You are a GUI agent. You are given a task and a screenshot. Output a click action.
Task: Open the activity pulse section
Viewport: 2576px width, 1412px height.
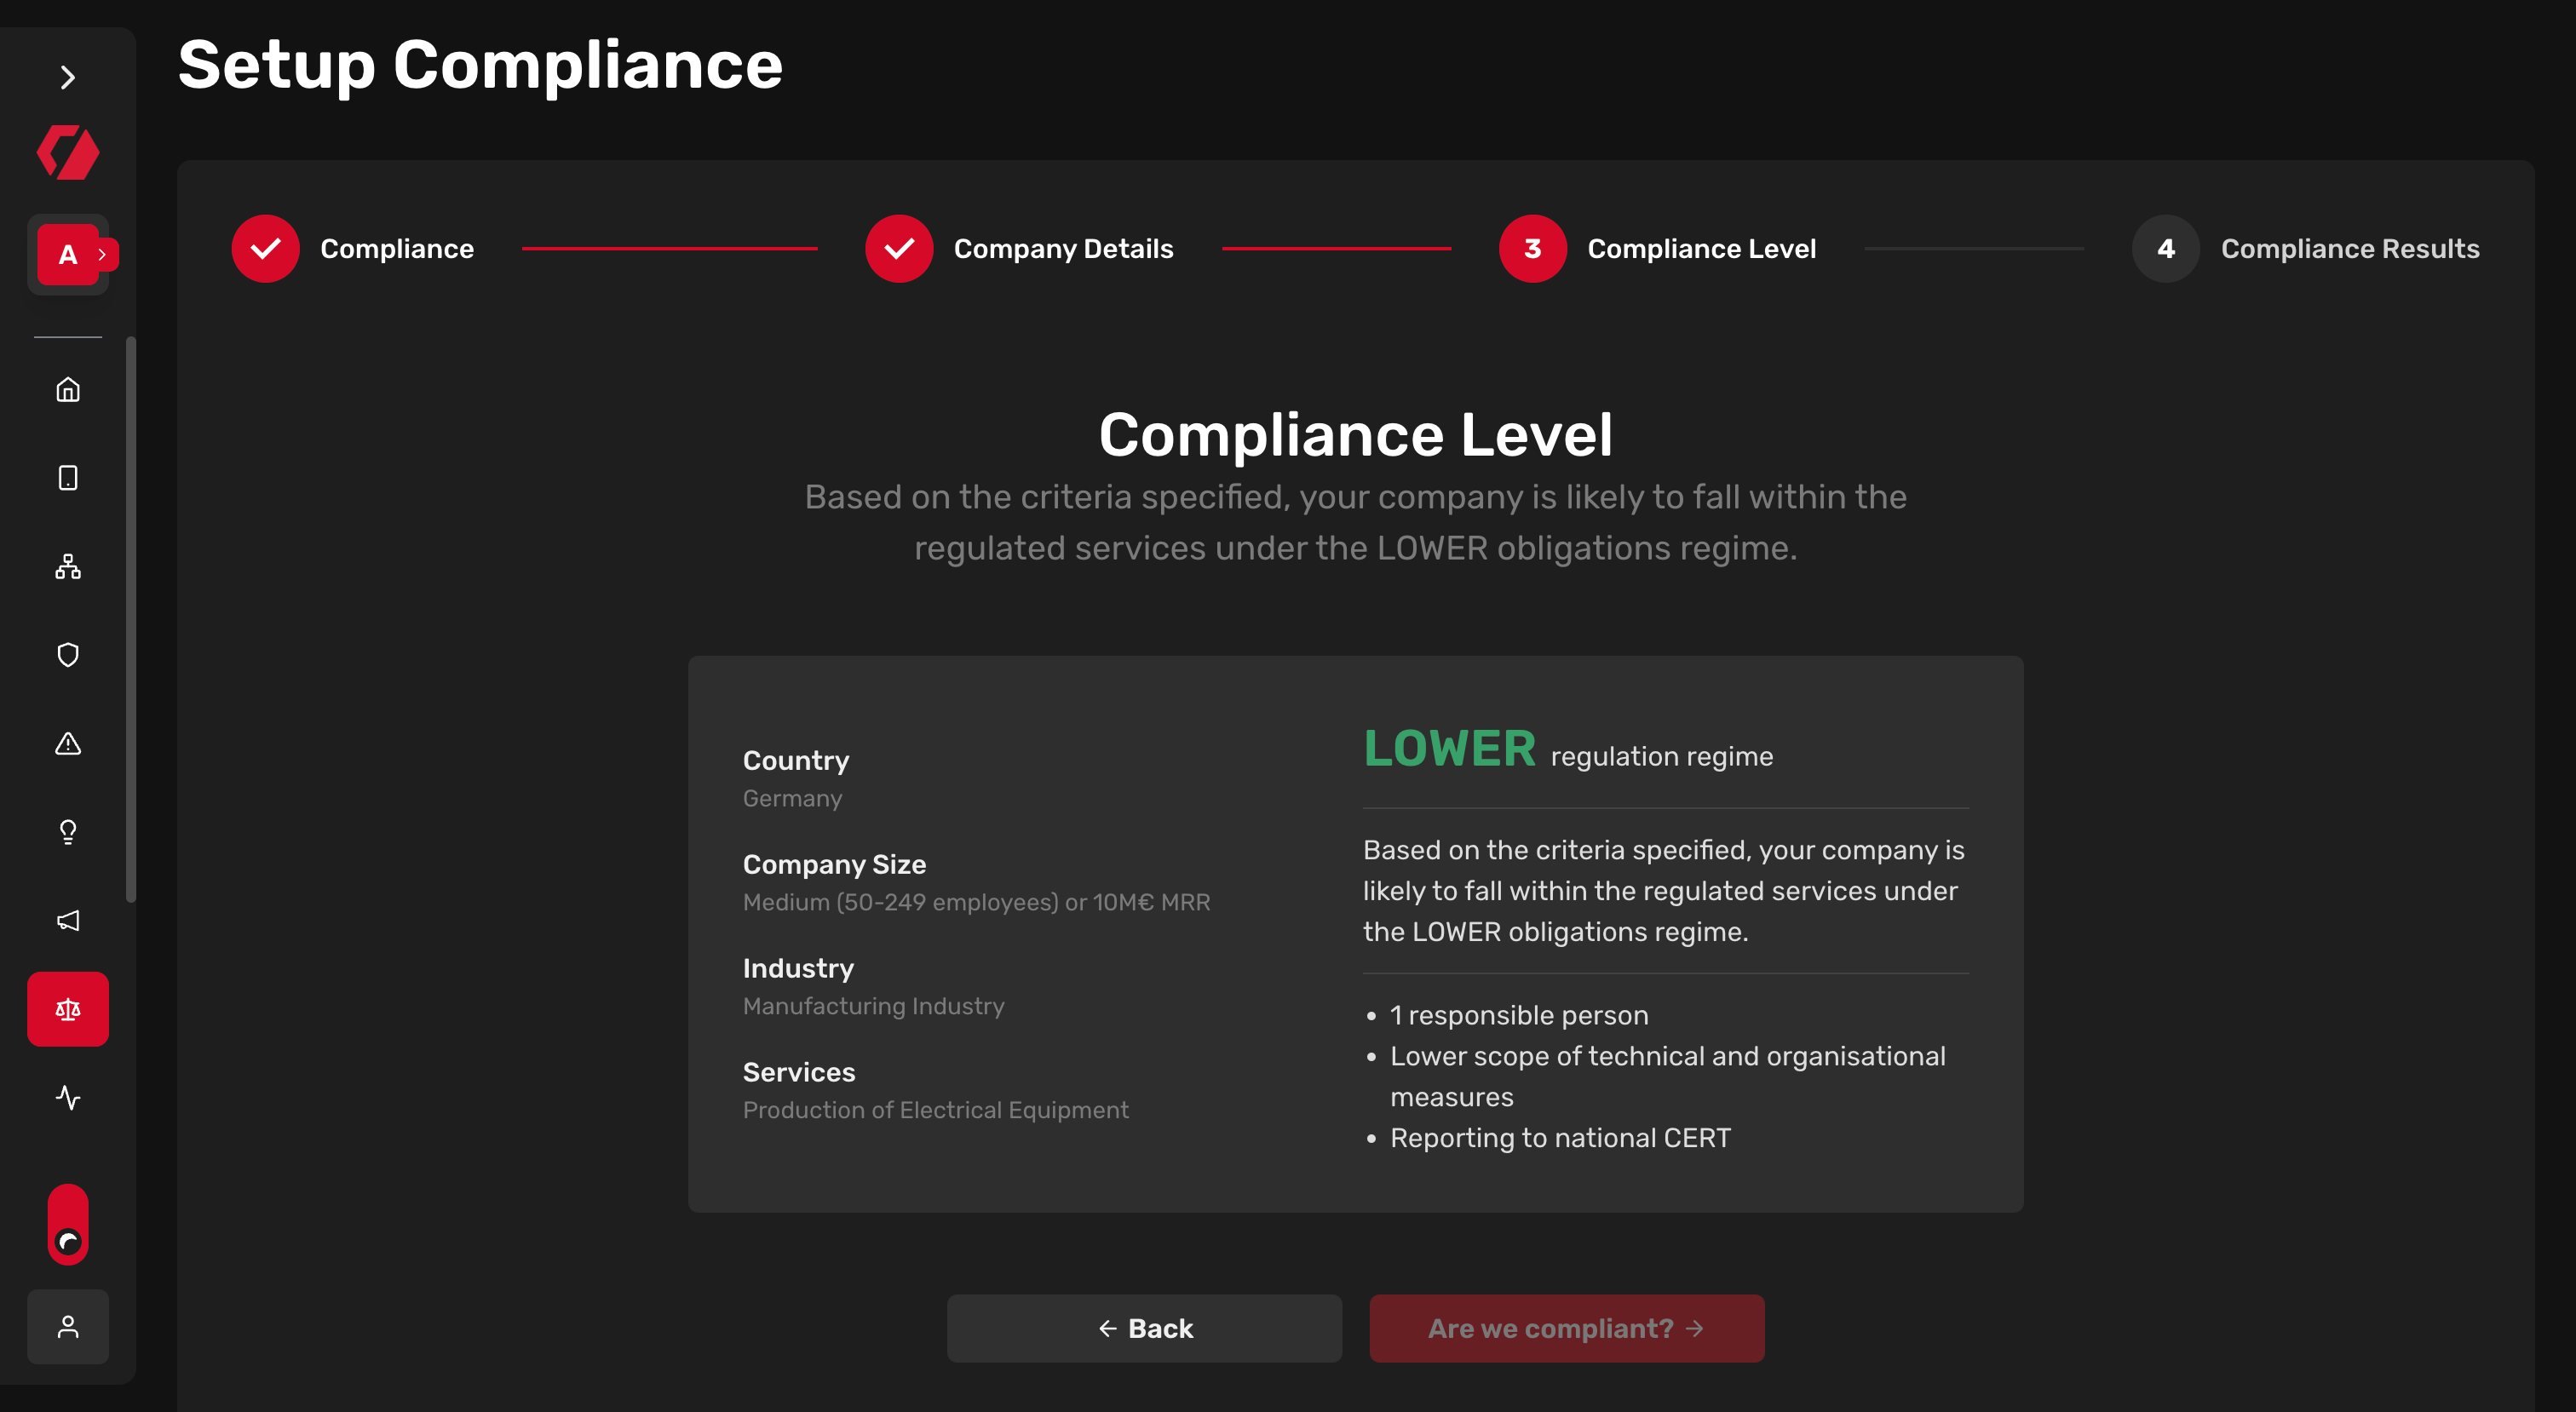point(67,1097)
